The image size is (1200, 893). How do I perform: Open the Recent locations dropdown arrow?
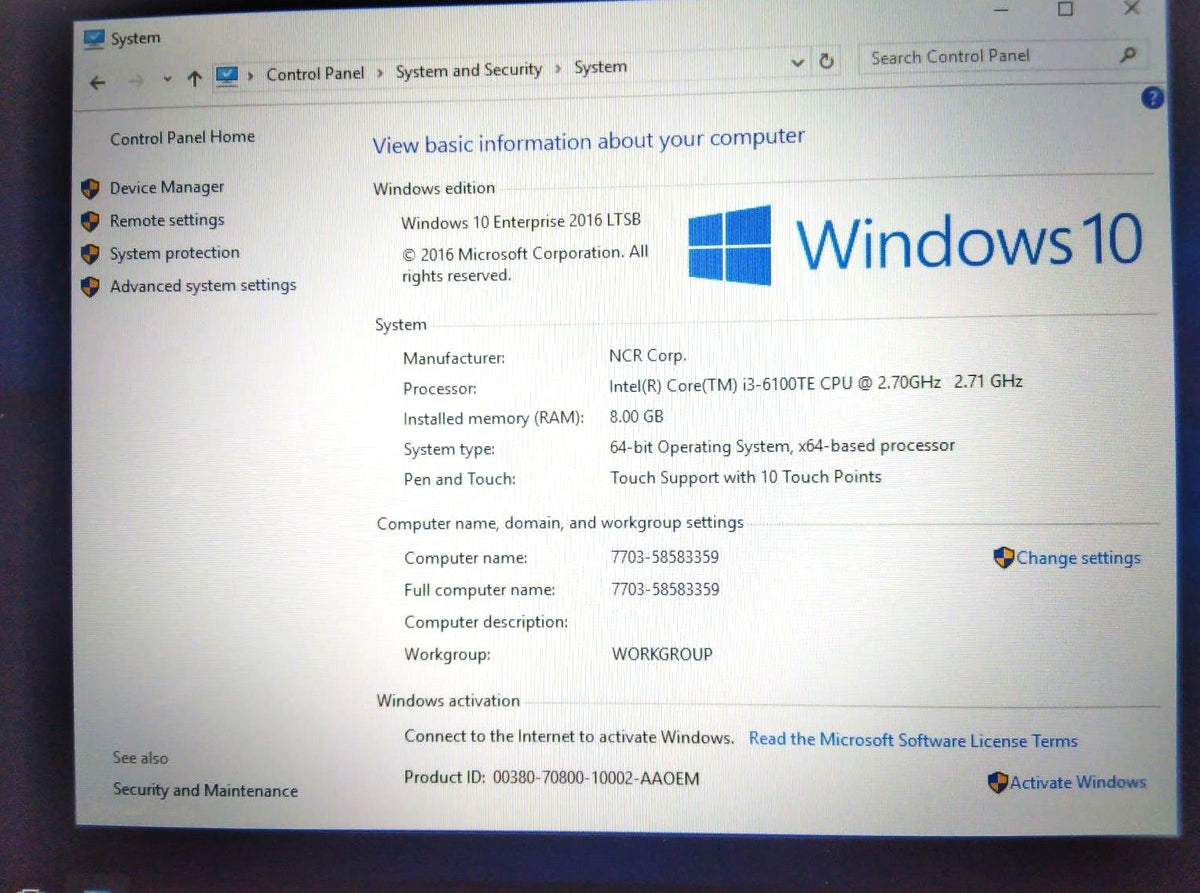point(167,79)
